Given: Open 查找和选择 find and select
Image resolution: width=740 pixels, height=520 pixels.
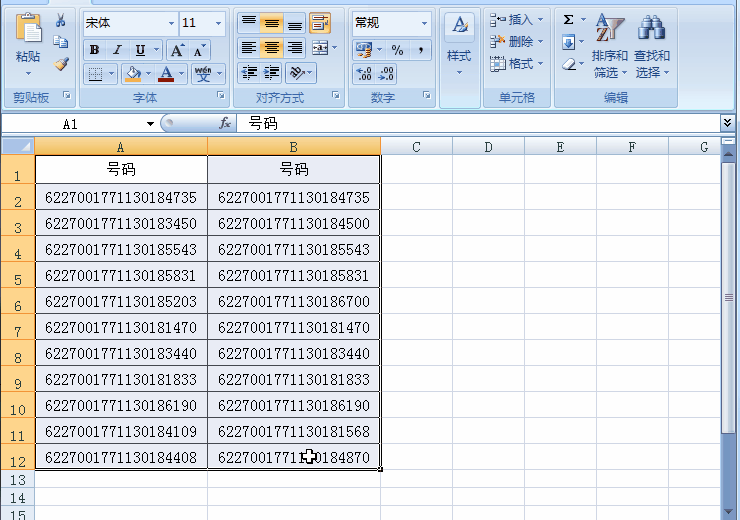Looking at the screenshot, I should click(x=652, y=46).
